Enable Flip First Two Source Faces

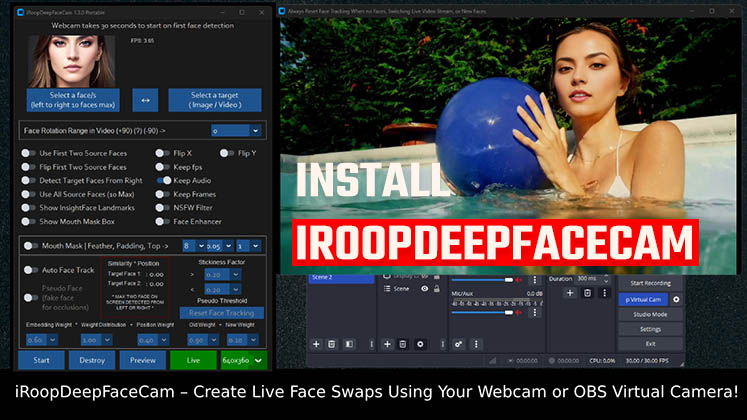29,167
